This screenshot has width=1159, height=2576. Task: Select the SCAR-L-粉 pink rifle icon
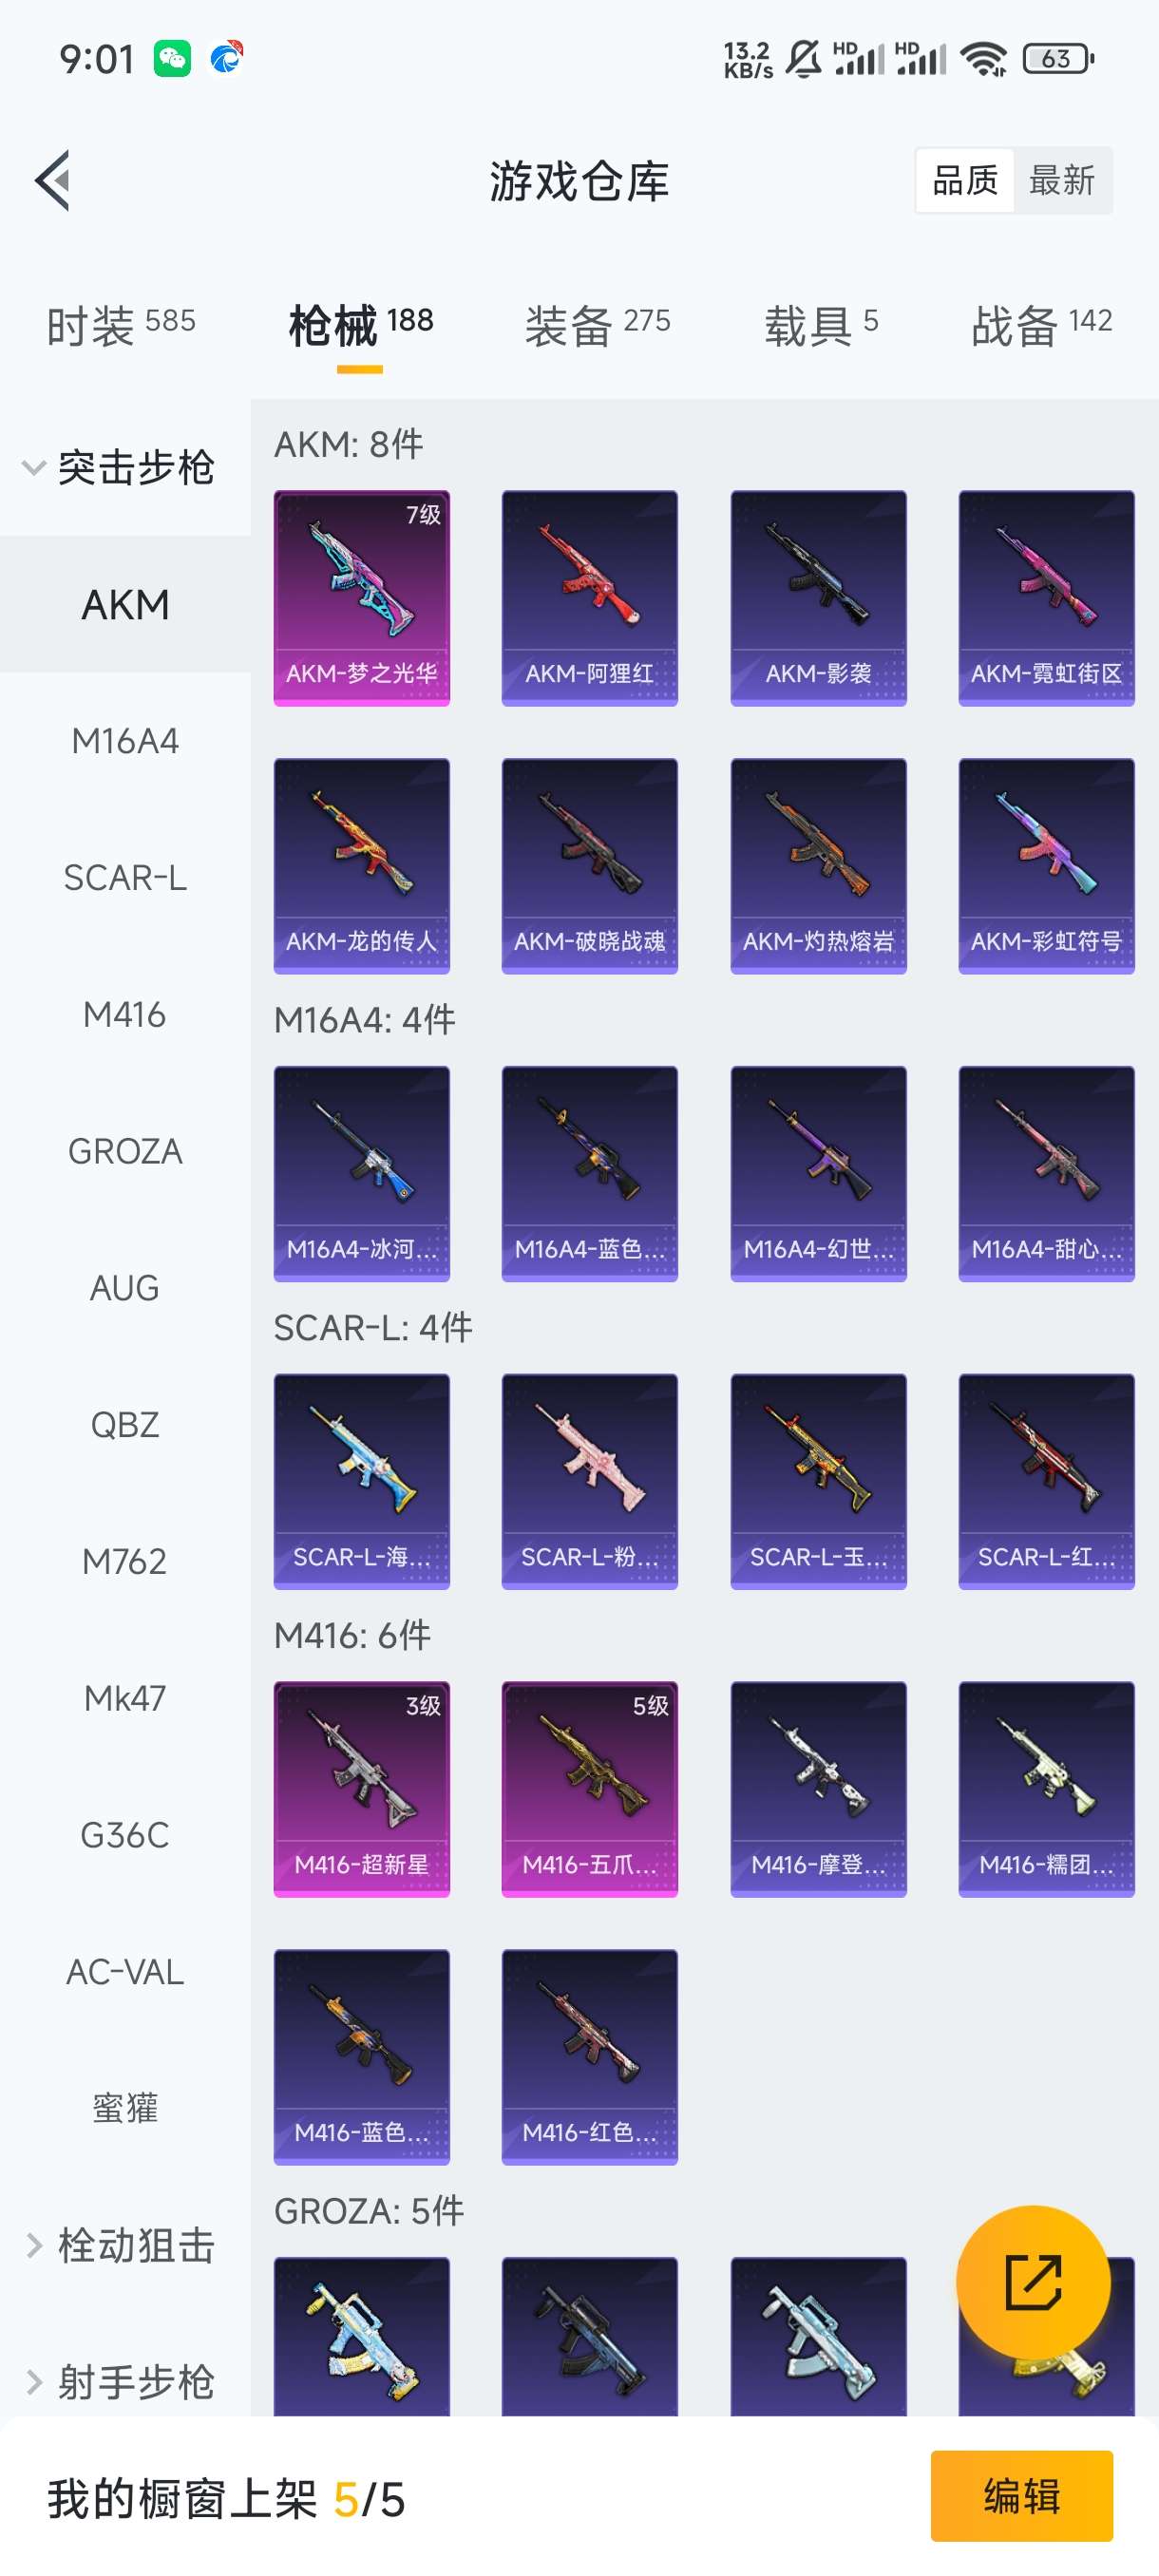tap(590, 1481)
